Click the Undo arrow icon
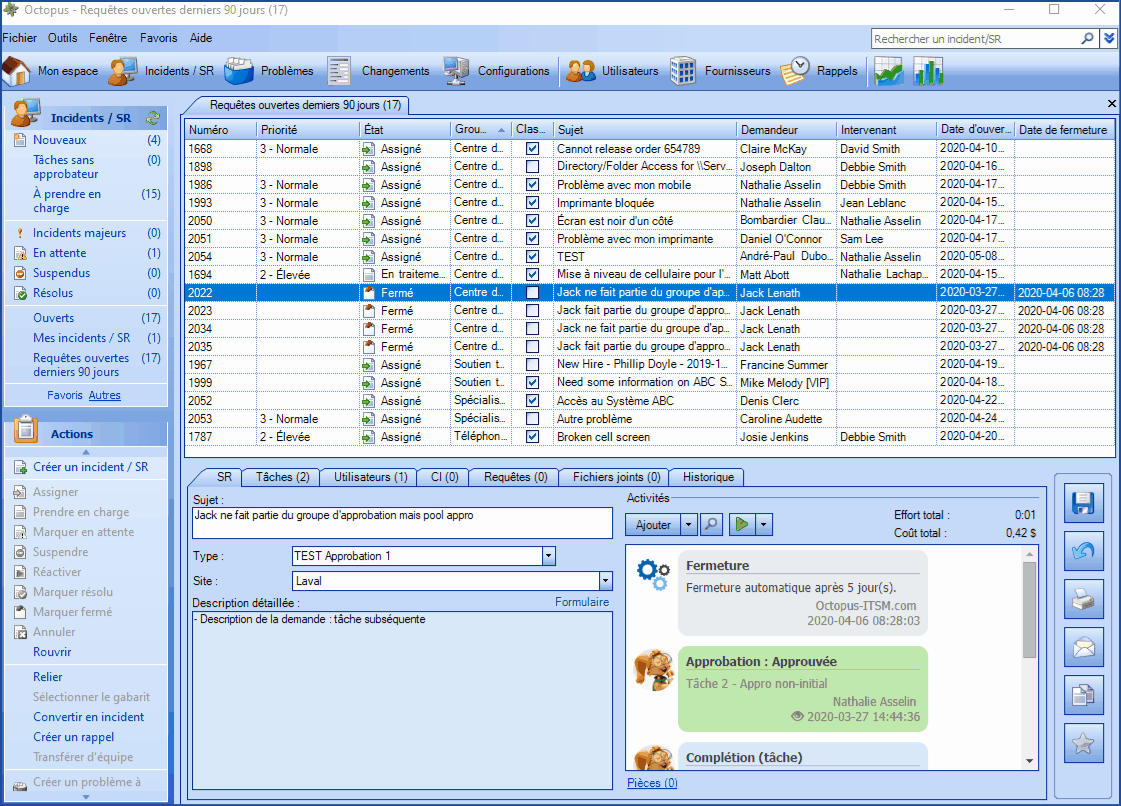1121x806 pixels. [x=1084, y=552]
